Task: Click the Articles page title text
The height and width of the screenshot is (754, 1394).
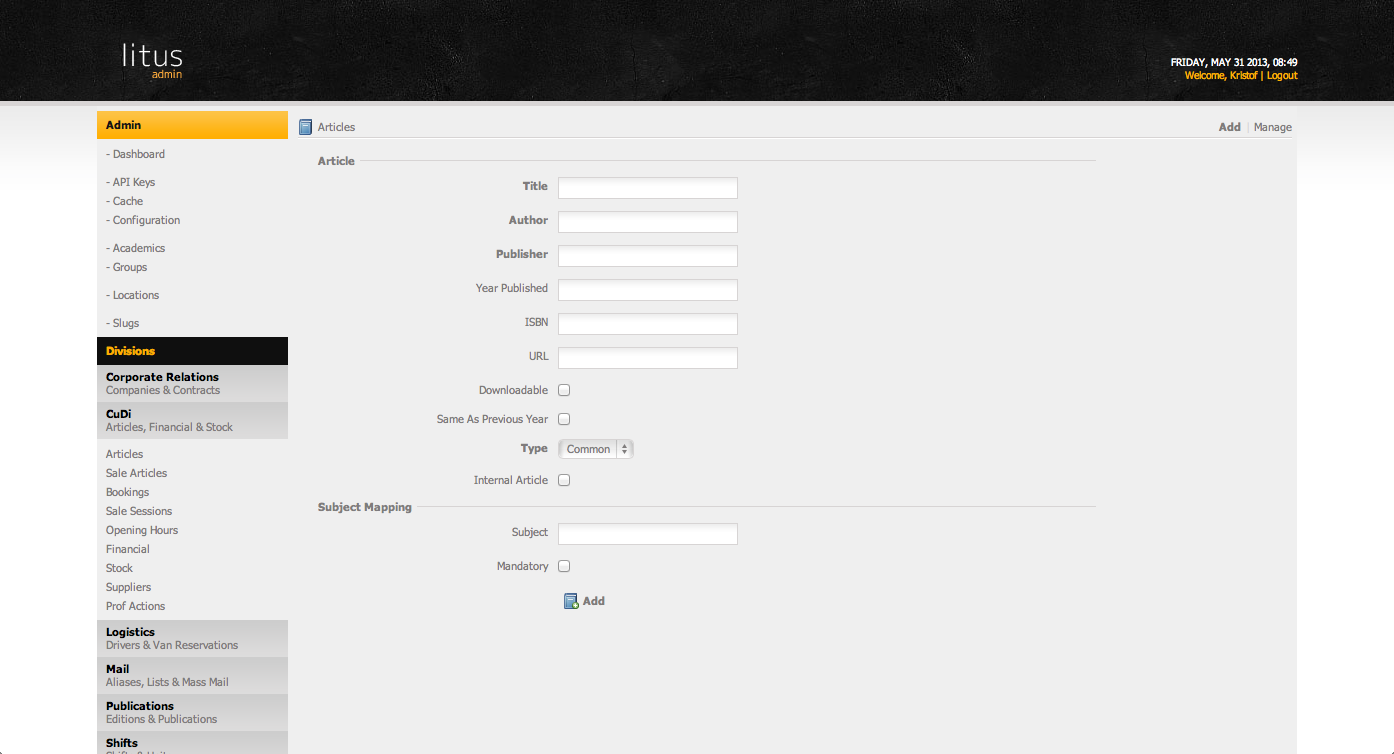Action: coord(336,127)
